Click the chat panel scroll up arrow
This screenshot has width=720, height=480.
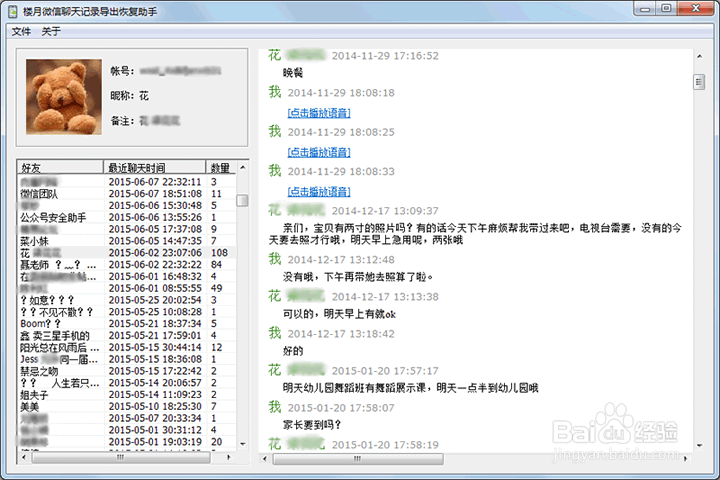[699, 56]
